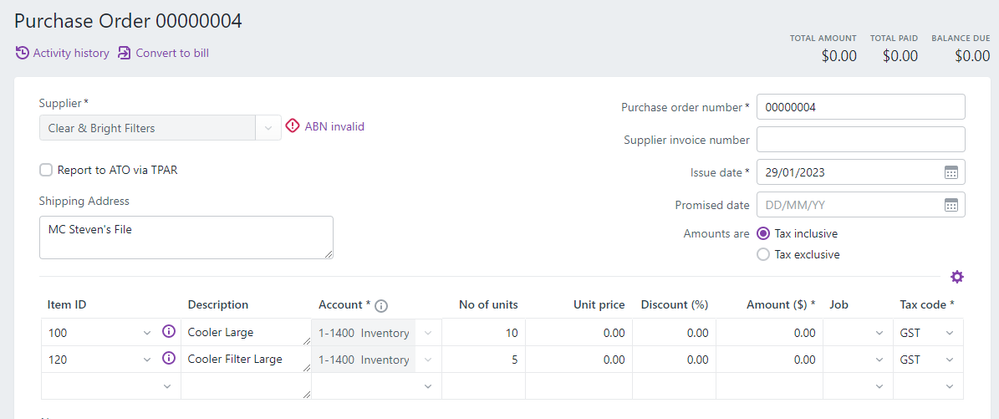Click the Convert to bill link
The width and height of the screenshot is (999, 419).
pos(172,53)
